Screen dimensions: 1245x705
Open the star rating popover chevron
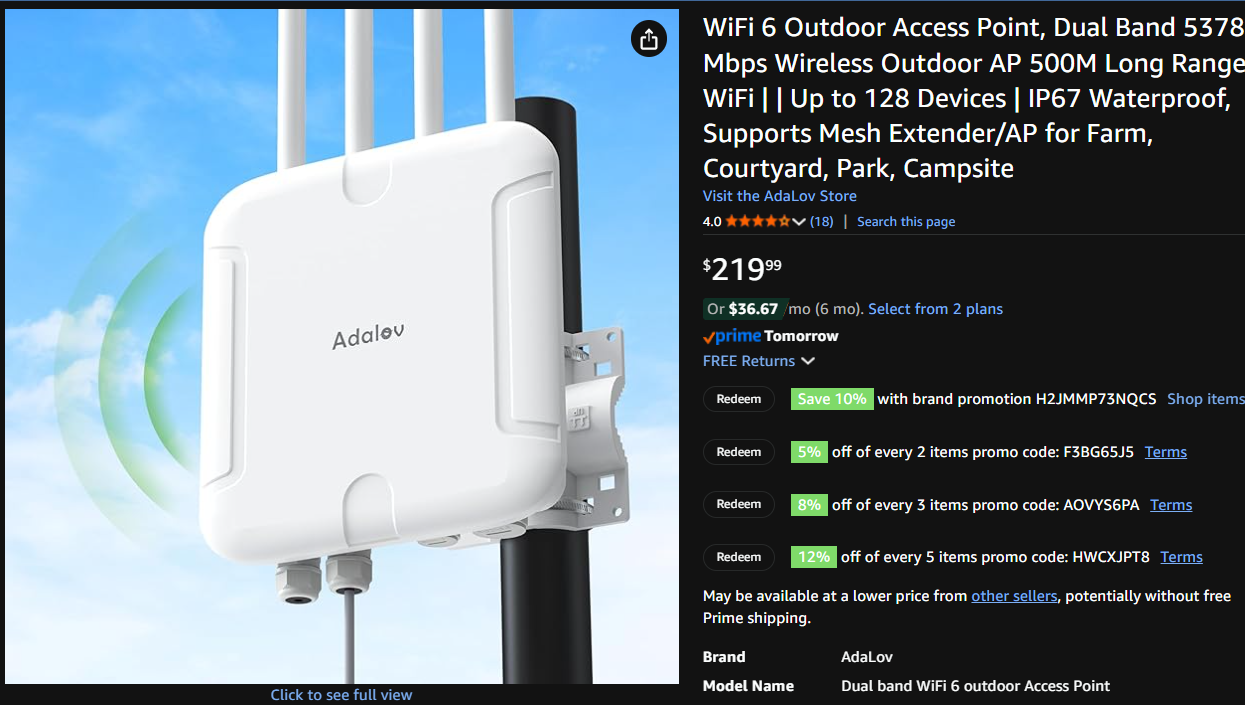pyautogui.click(x=799, y=221)
